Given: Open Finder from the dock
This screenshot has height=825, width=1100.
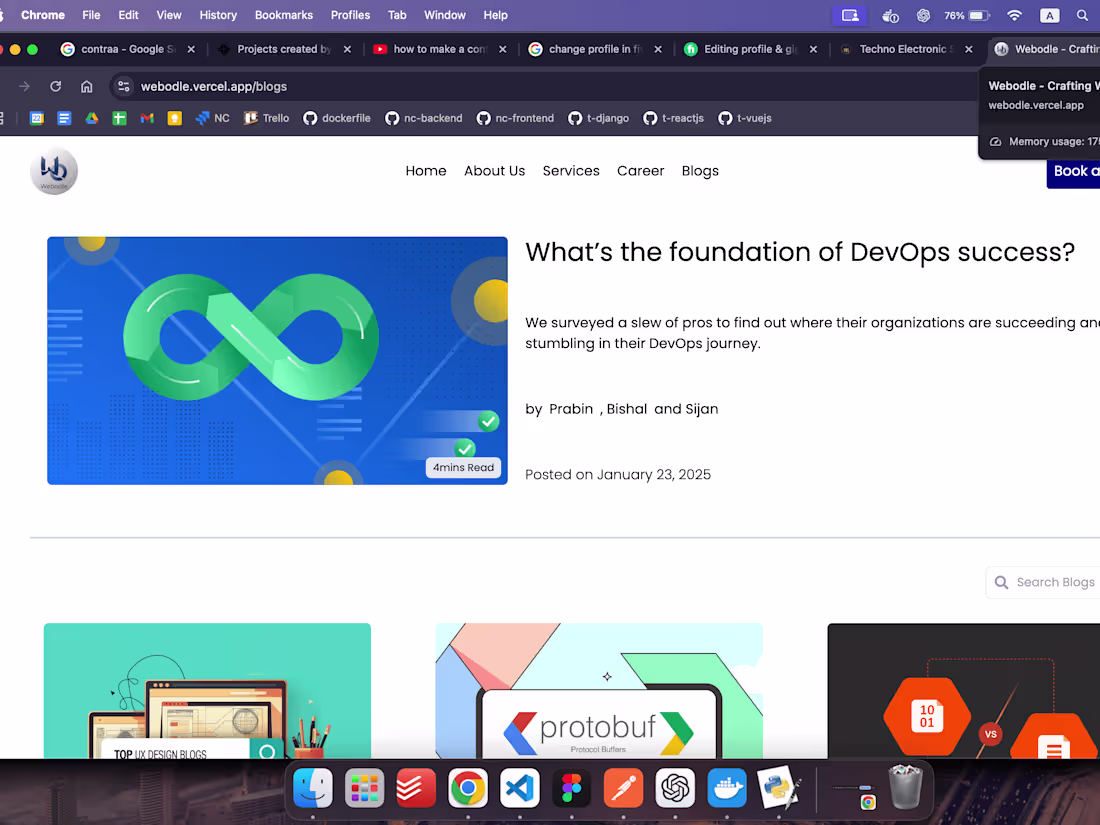Looking at the screenshot, I should click(312, 788).
